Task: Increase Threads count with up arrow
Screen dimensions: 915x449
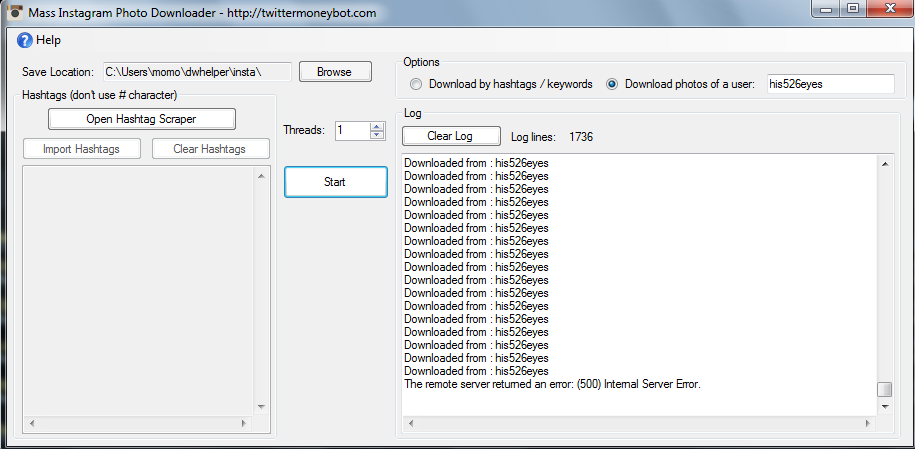Action: (378, 126)
